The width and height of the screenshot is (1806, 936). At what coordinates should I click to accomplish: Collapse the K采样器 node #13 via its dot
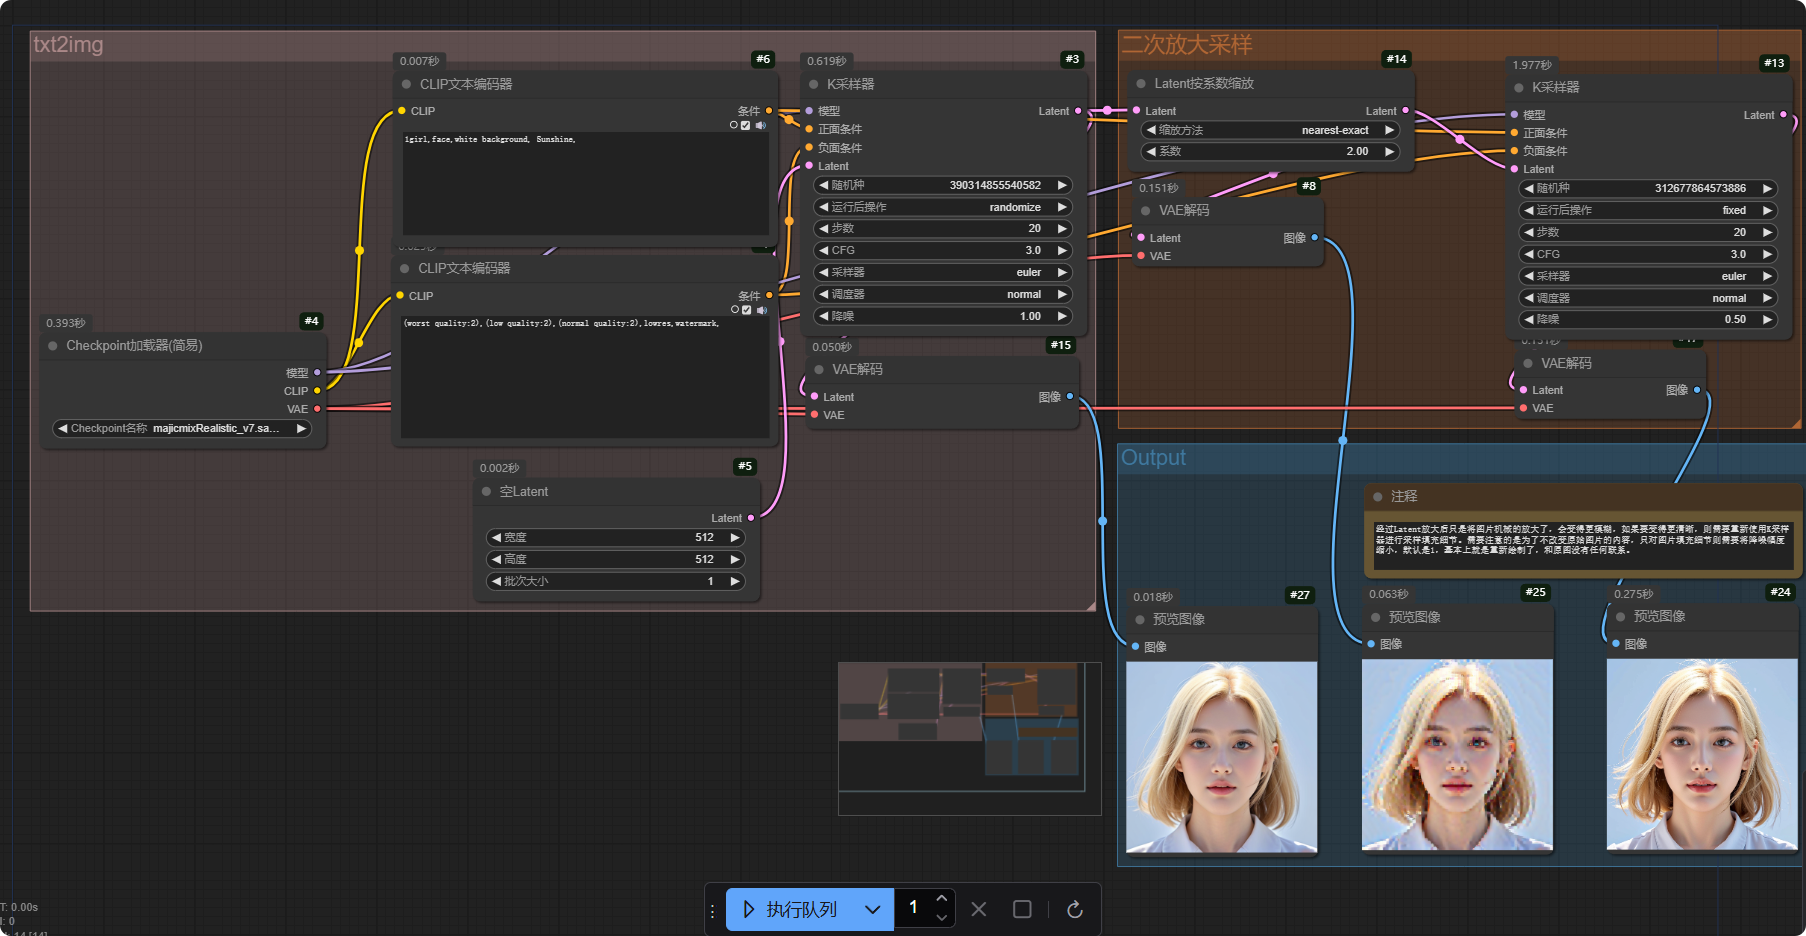(1519, 88)
